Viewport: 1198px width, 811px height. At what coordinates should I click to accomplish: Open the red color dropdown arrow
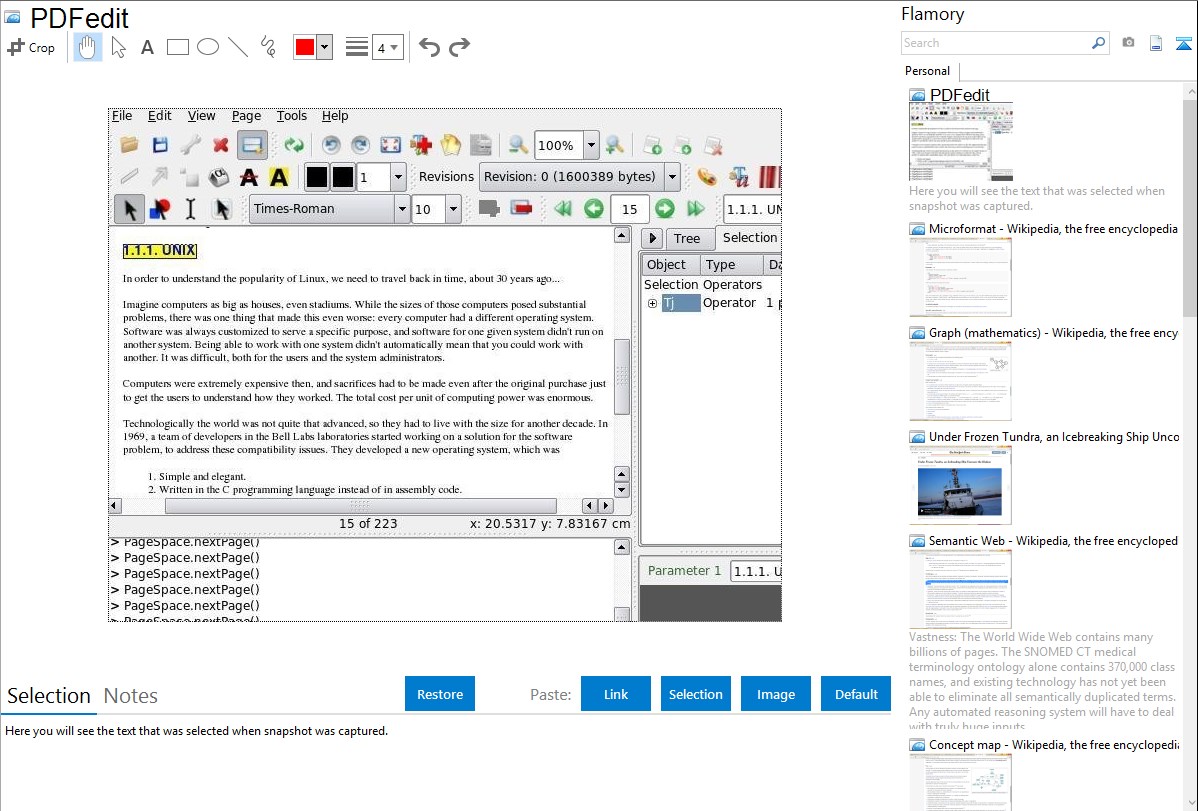tap(325, 47)
